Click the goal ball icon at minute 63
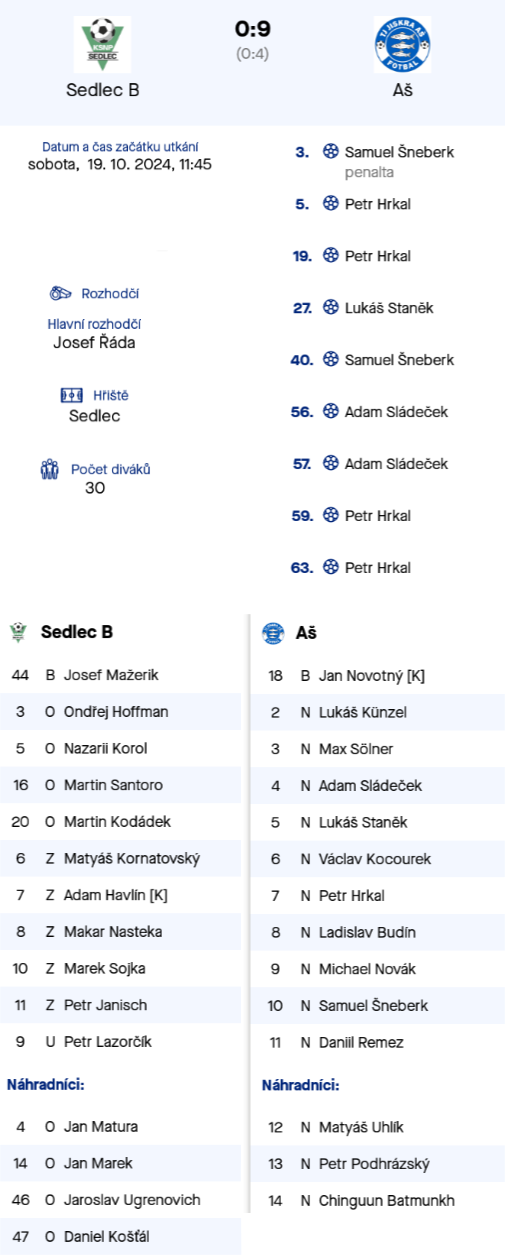The image size is (505, 1258). [331, 567]
